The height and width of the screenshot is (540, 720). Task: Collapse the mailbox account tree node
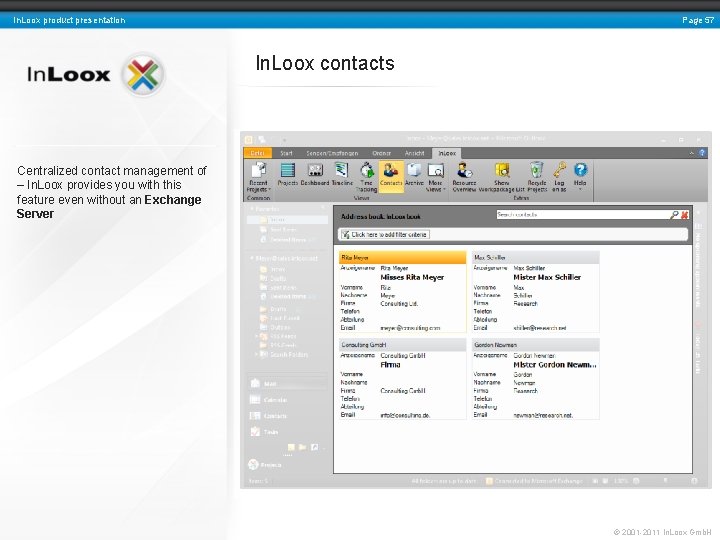(252, 258)
